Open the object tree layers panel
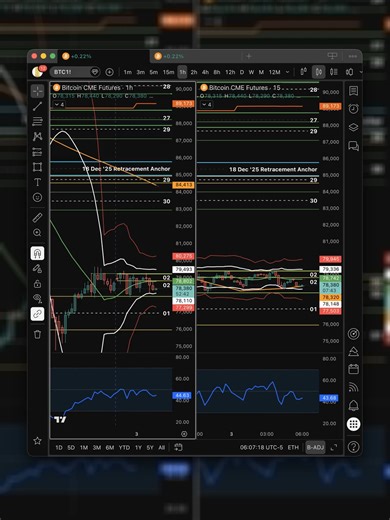390x520 pixels. click(x=353, y=127)
